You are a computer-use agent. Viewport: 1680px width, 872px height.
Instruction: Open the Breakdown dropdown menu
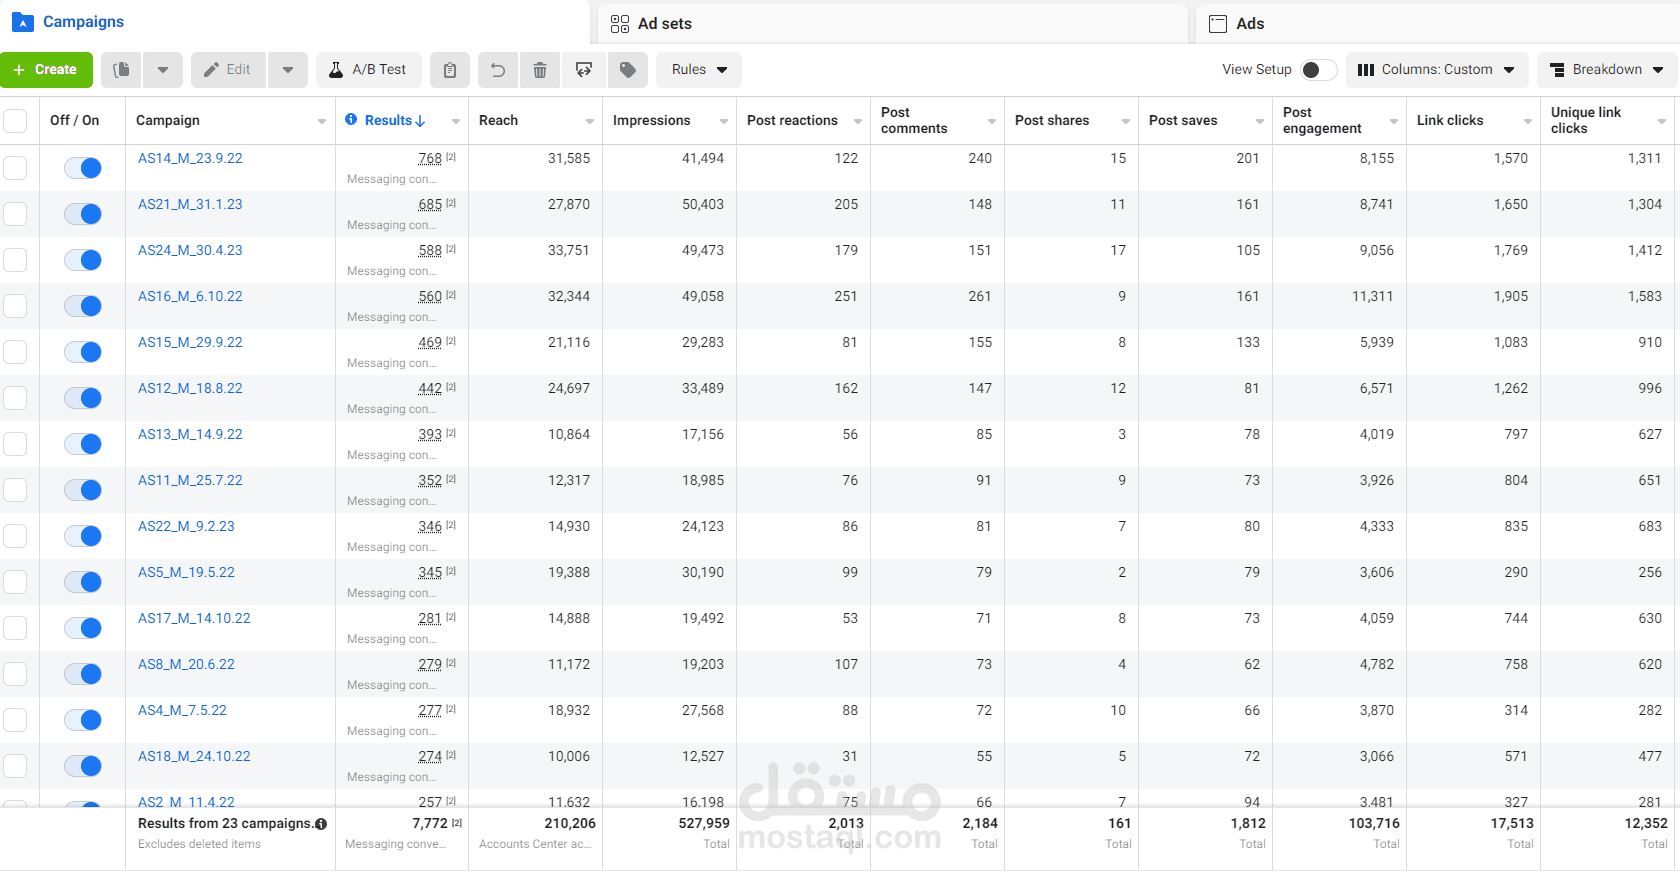[x=1606, y=70]
